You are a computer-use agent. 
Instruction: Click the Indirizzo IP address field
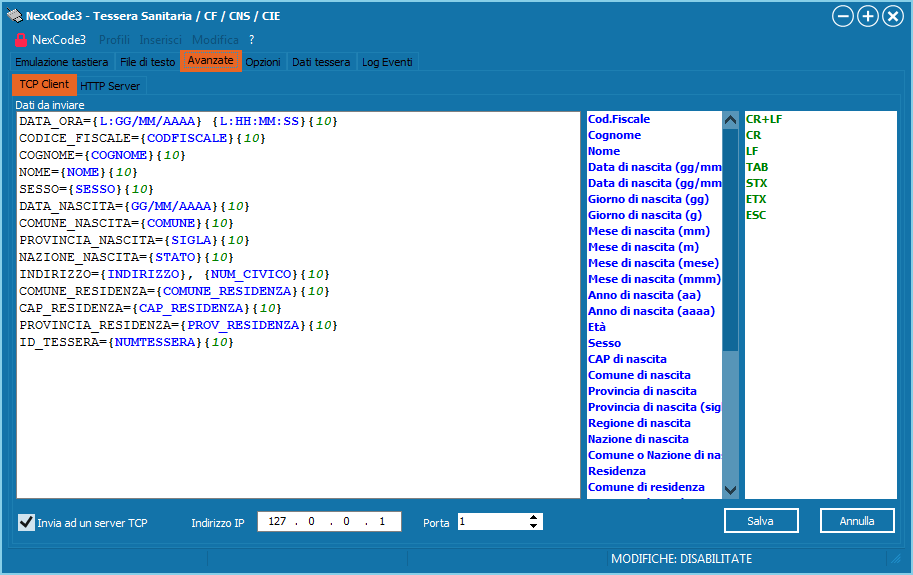click(x=329, y=522)
